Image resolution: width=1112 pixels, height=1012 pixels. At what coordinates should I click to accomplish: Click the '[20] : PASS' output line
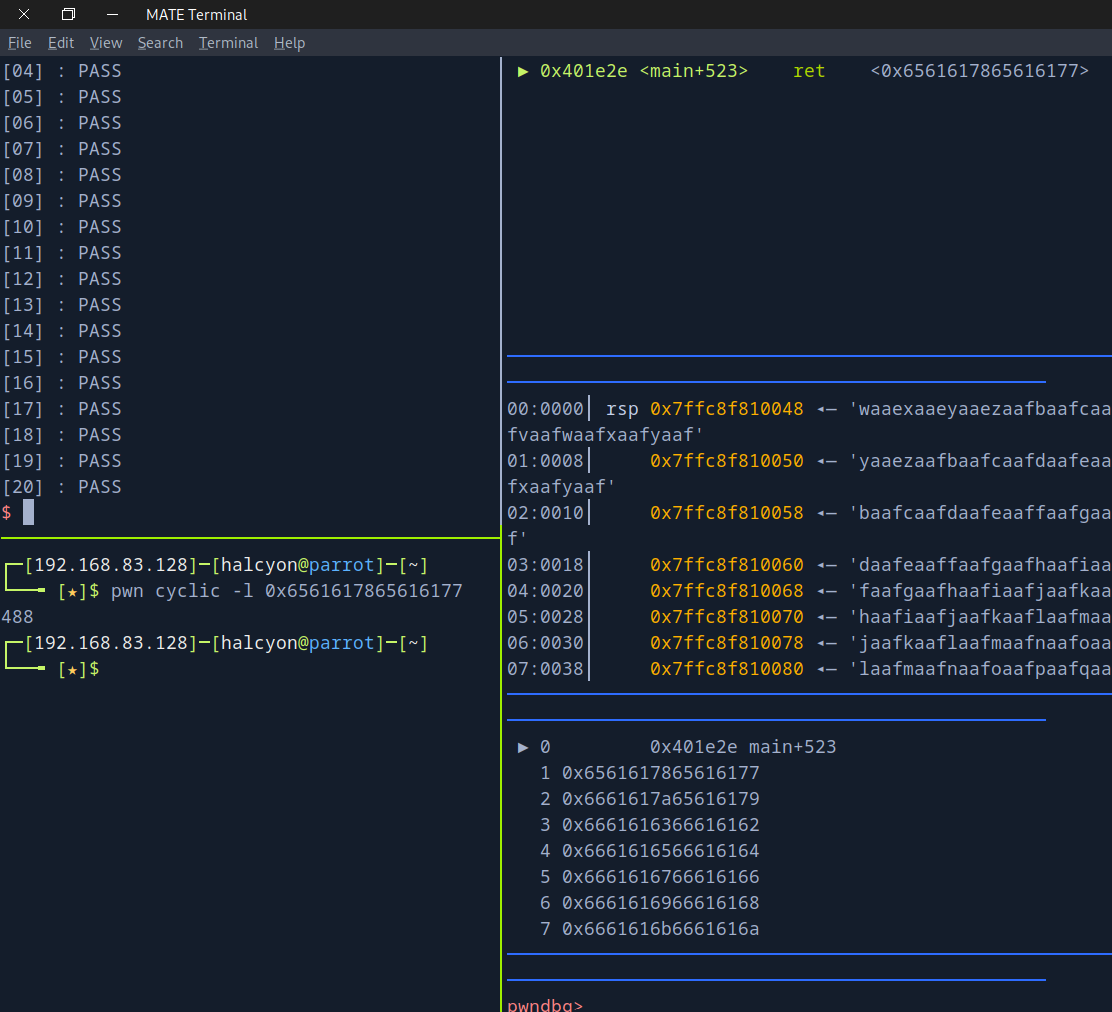(62, 487)
